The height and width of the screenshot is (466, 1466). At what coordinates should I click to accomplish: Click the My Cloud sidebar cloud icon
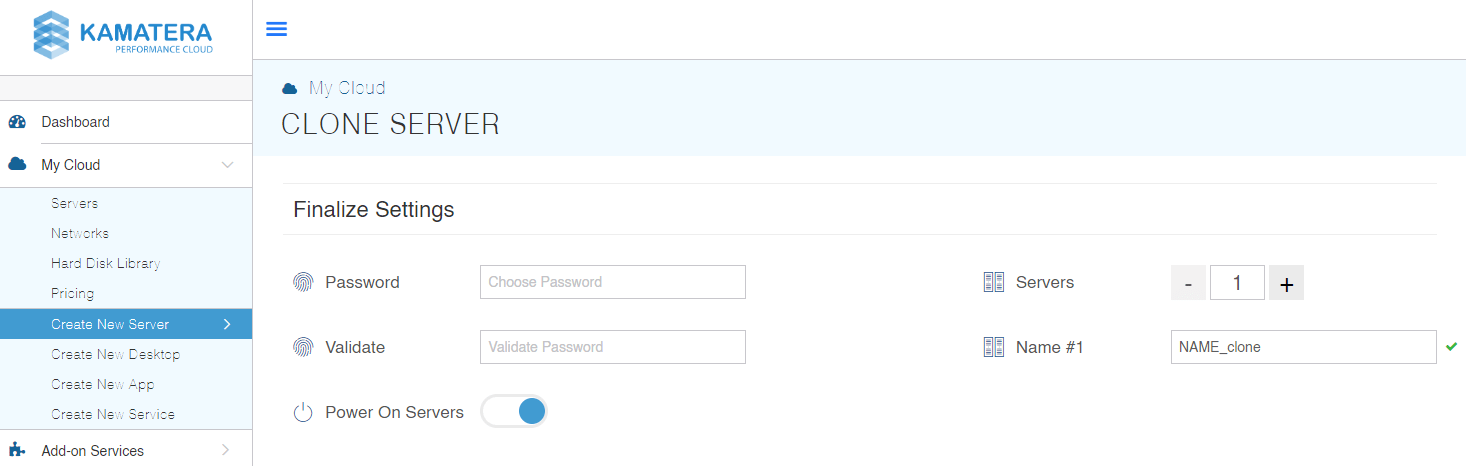point(17,165)
